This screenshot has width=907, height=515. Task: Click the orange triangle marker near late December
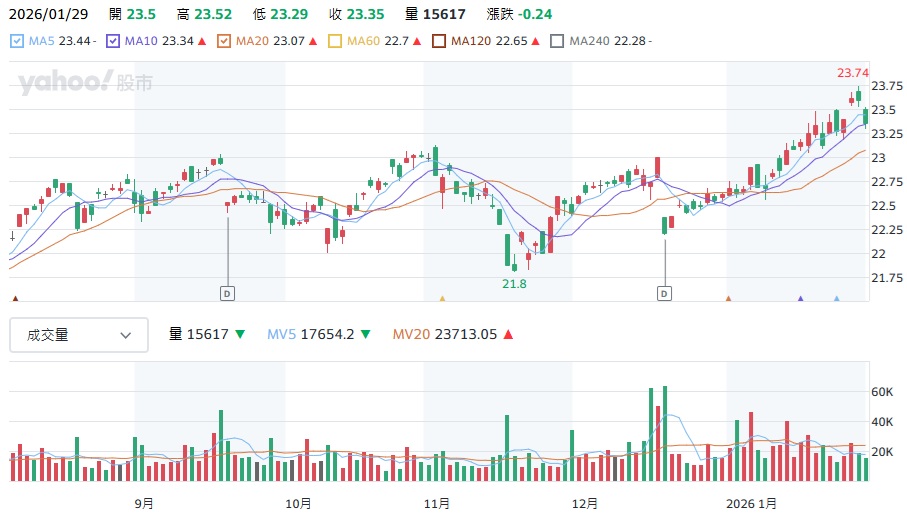pos(728,298)
